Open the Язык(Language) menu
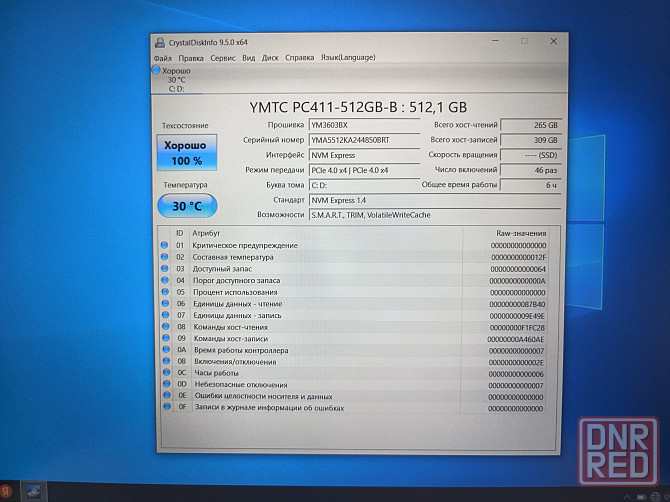 [348, 57]
